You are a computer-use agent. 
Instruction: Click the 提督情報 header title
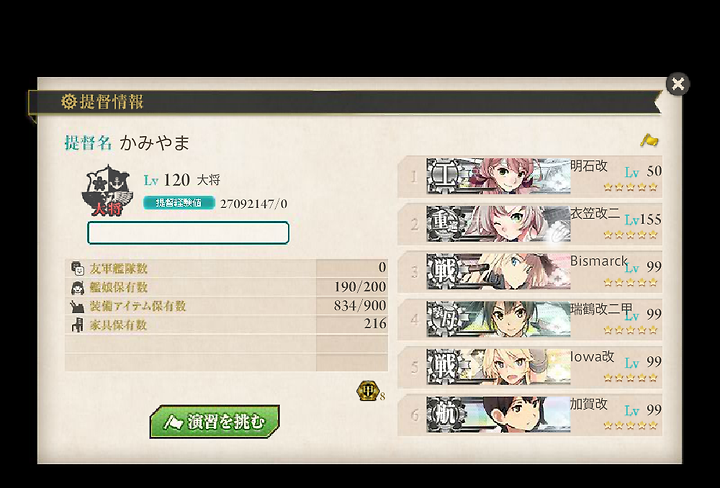coord(112,101)
